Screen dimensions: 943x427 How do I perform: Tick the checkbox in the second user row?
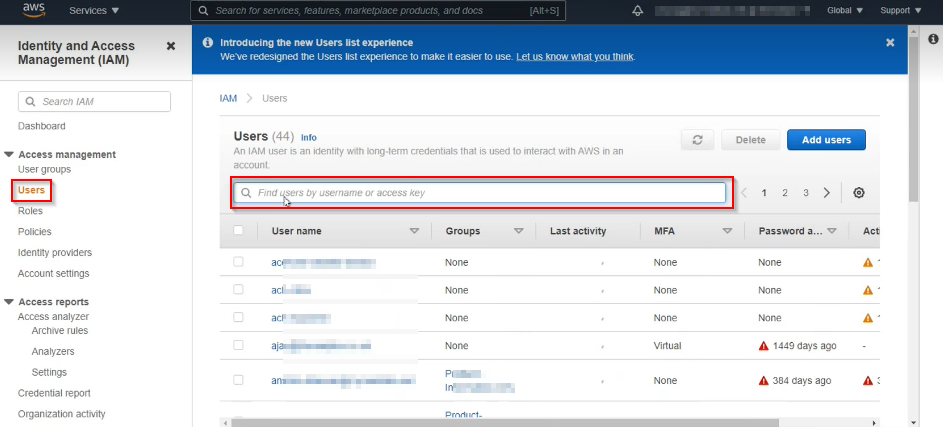(x=238, y=289)
